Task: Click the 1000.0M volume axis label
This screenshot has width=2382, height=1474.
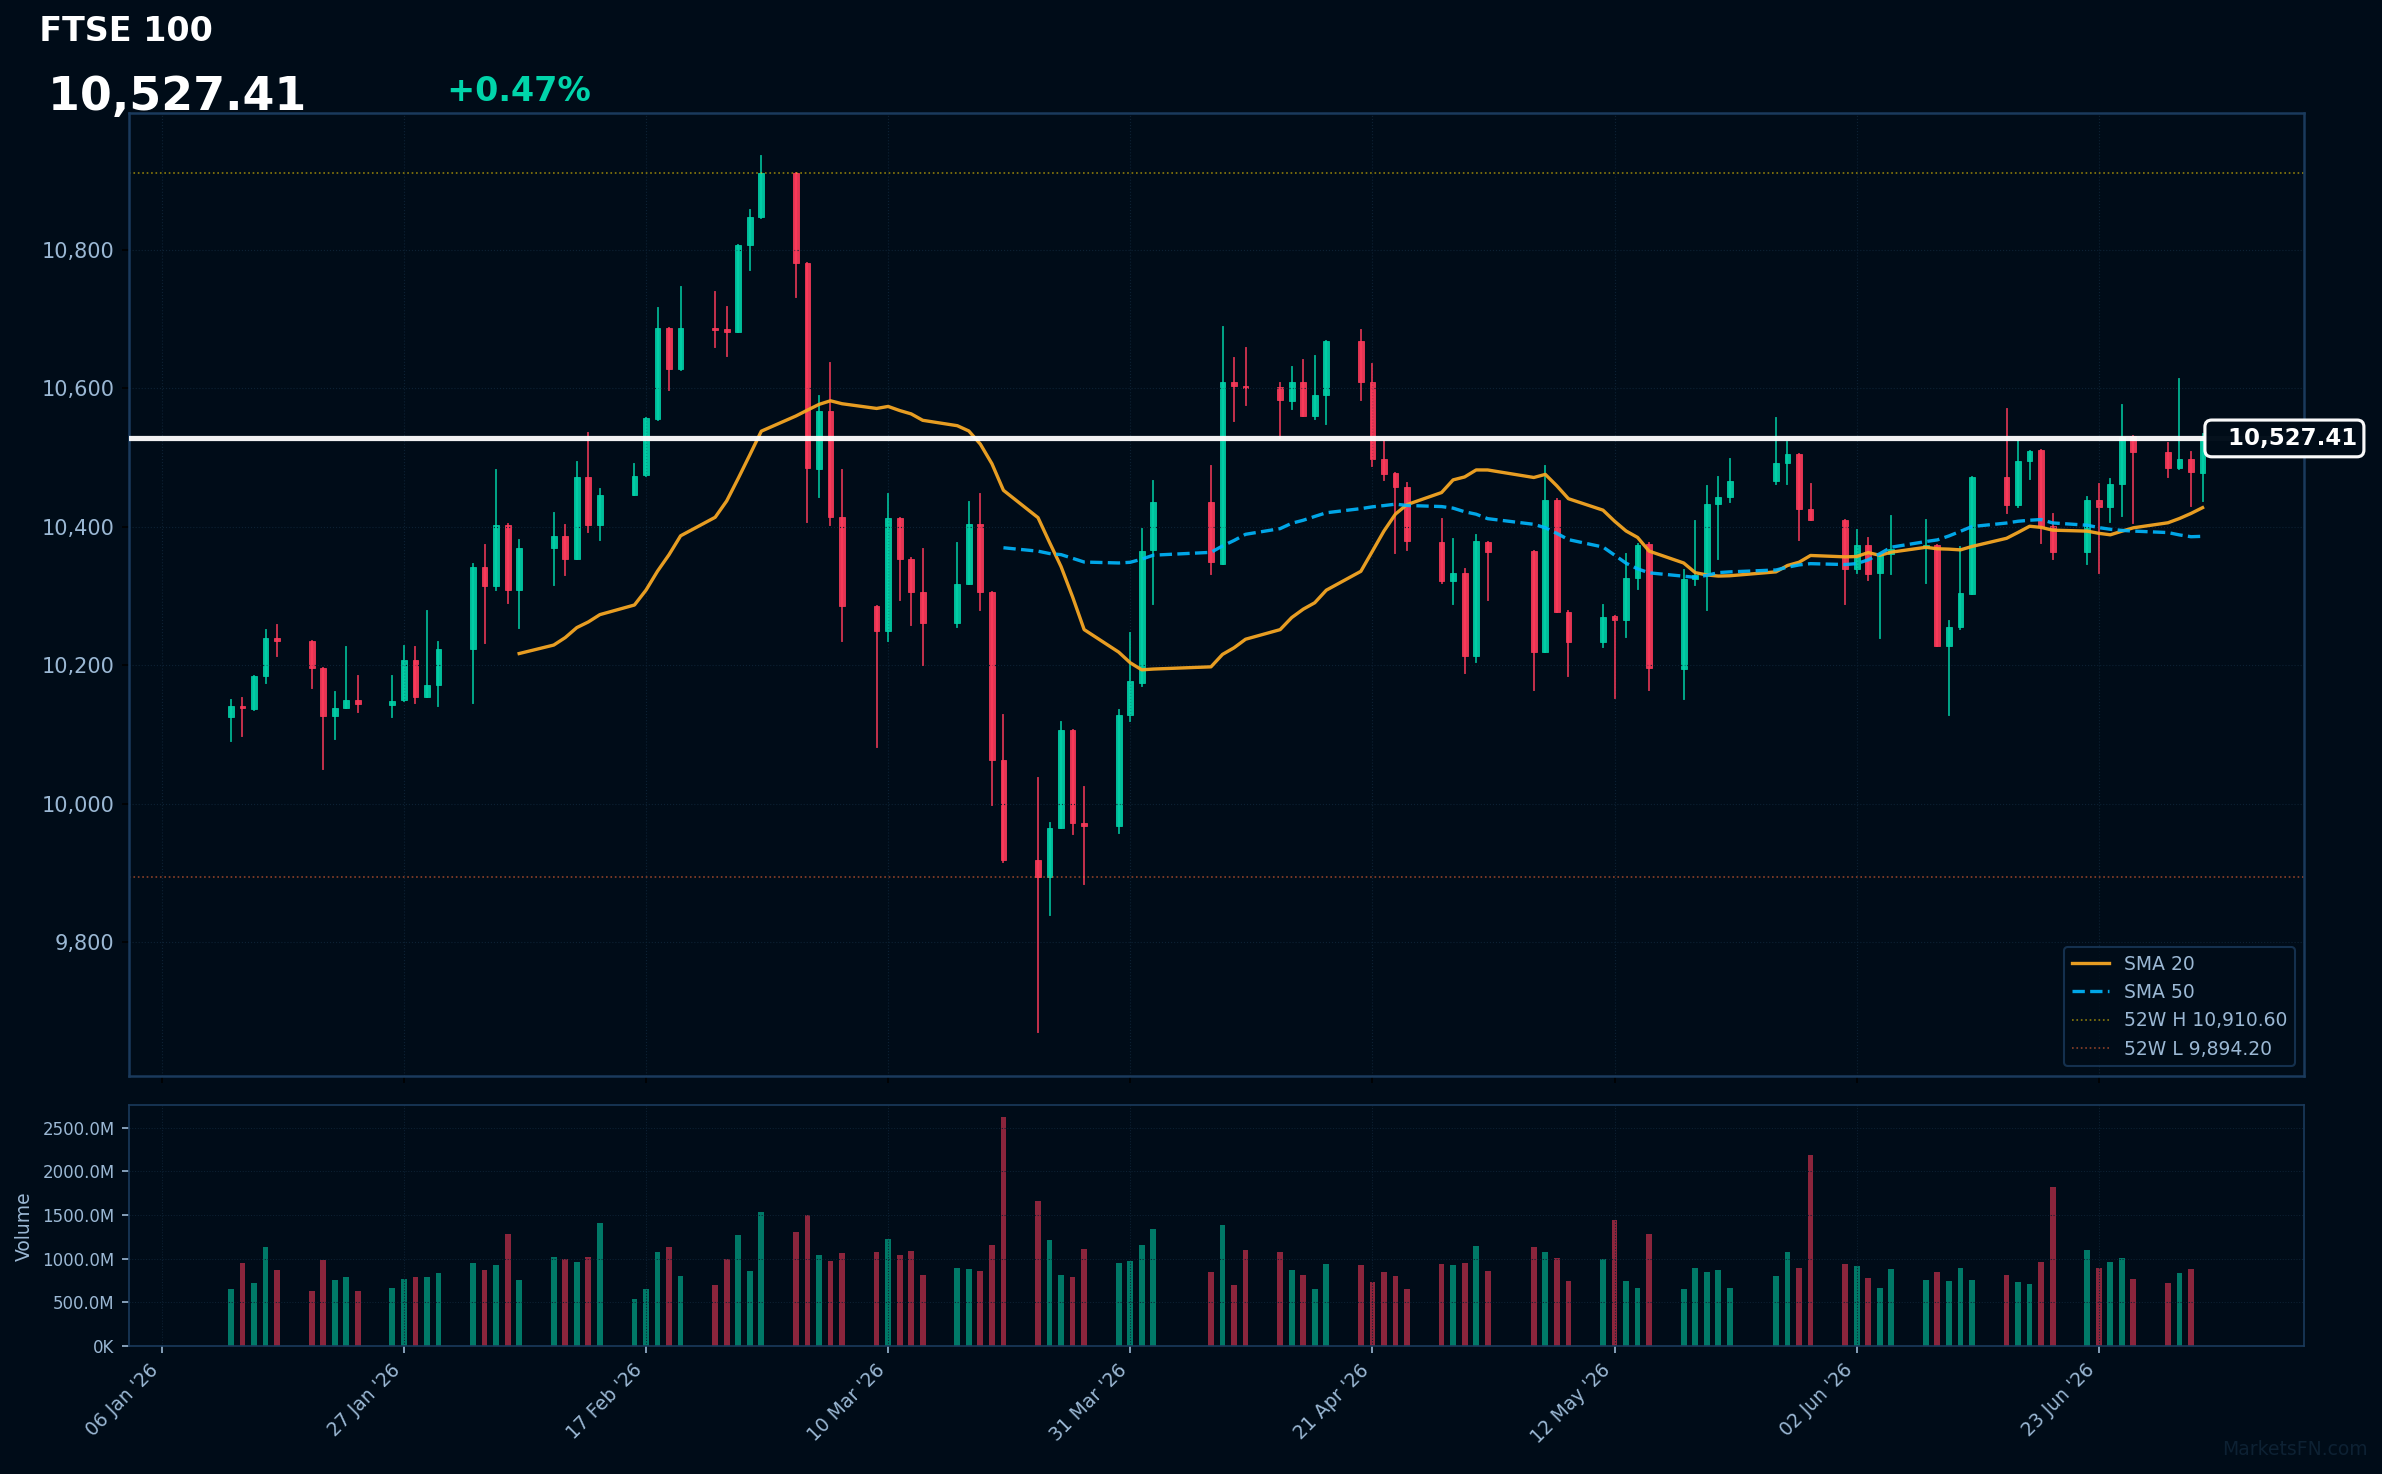Action: pyautogui.click(x=78, y=1260)
